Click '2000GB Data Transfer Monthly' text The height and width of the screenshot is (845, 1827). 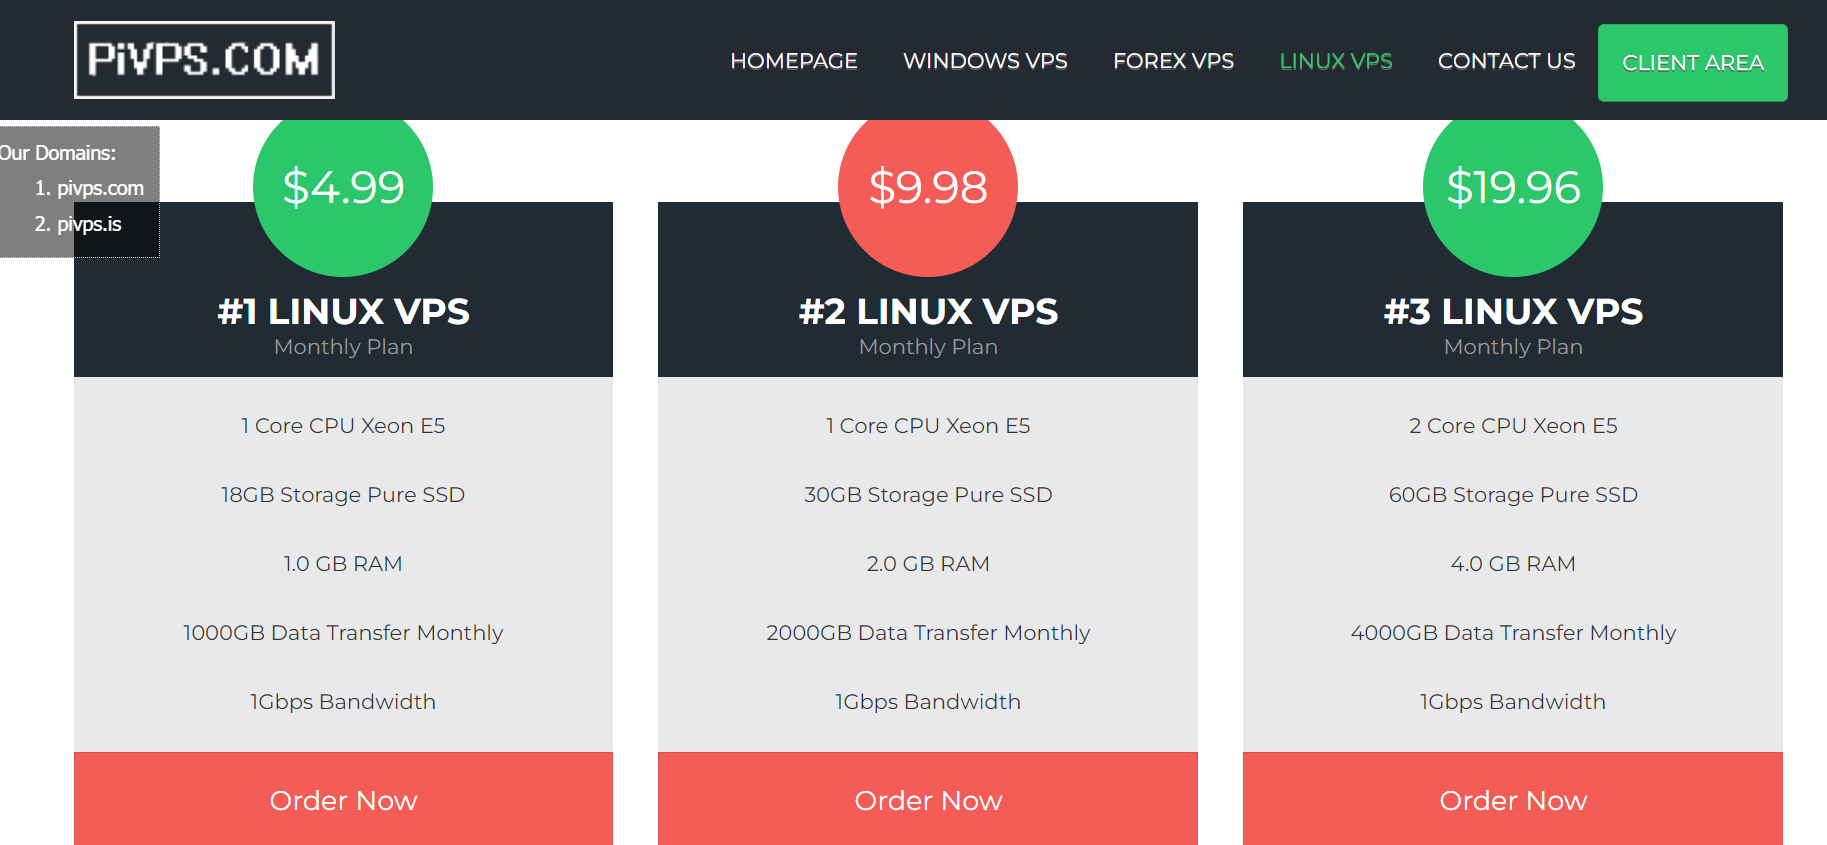pos(928,633)
